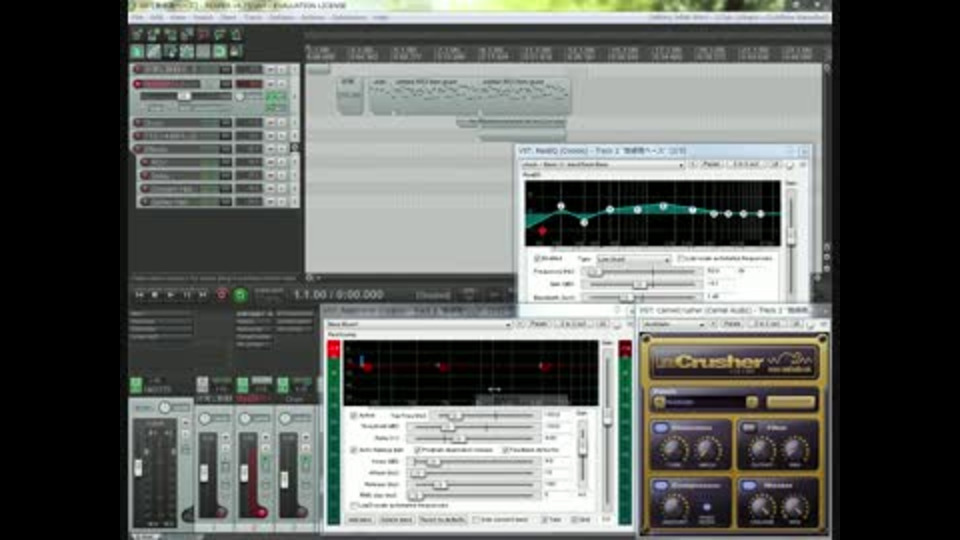Viewport: 960px width, 540px height.
Task: Select the long MIDI item in arrange view
Action: coord(470,97)
